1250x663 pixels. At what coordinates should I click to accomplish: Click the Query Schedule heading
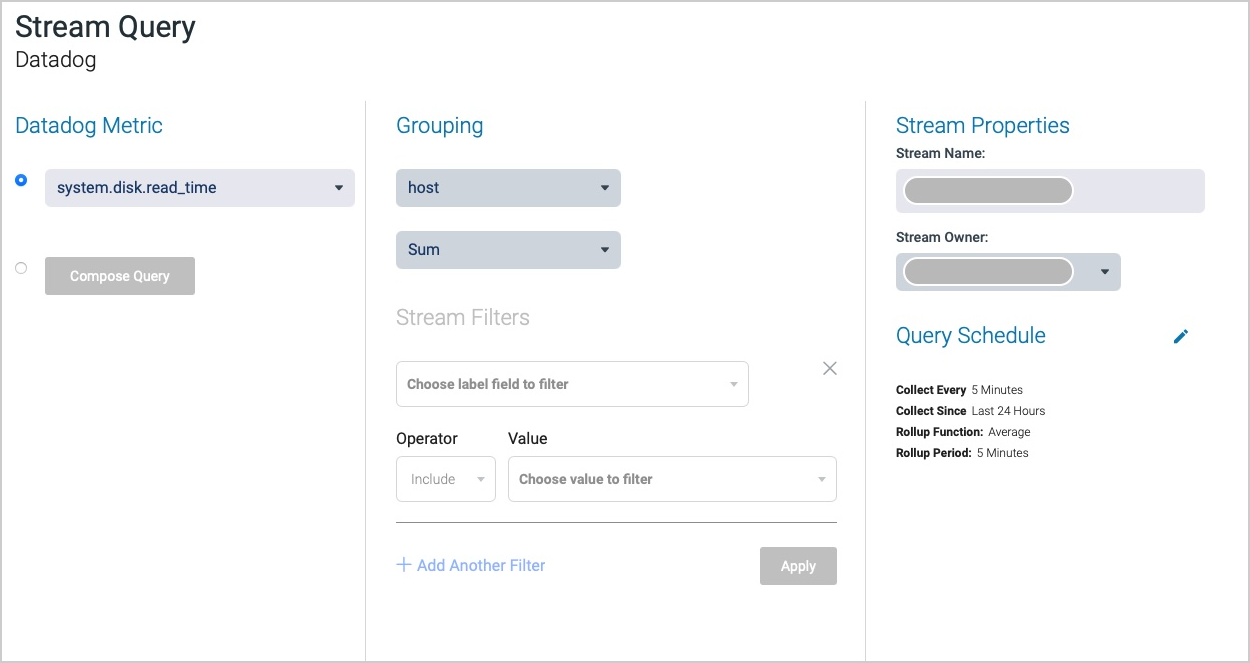(x=971, y=336)
